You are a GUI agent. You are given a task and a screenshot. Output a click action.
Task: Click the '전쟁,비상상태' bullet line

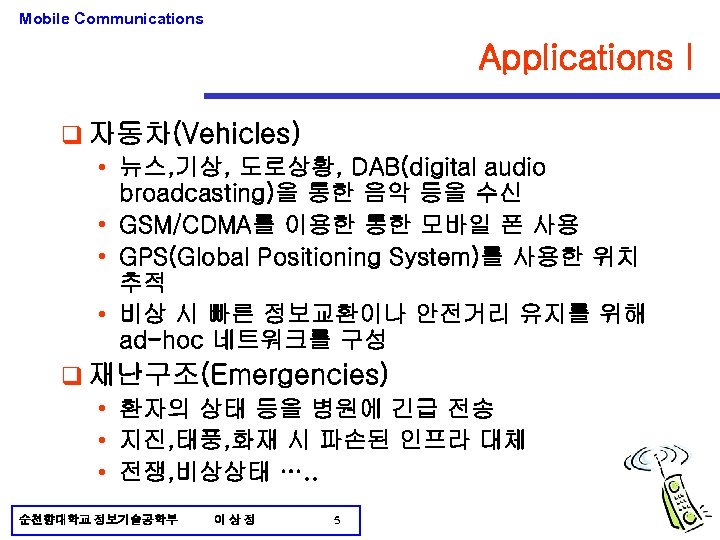219,471
